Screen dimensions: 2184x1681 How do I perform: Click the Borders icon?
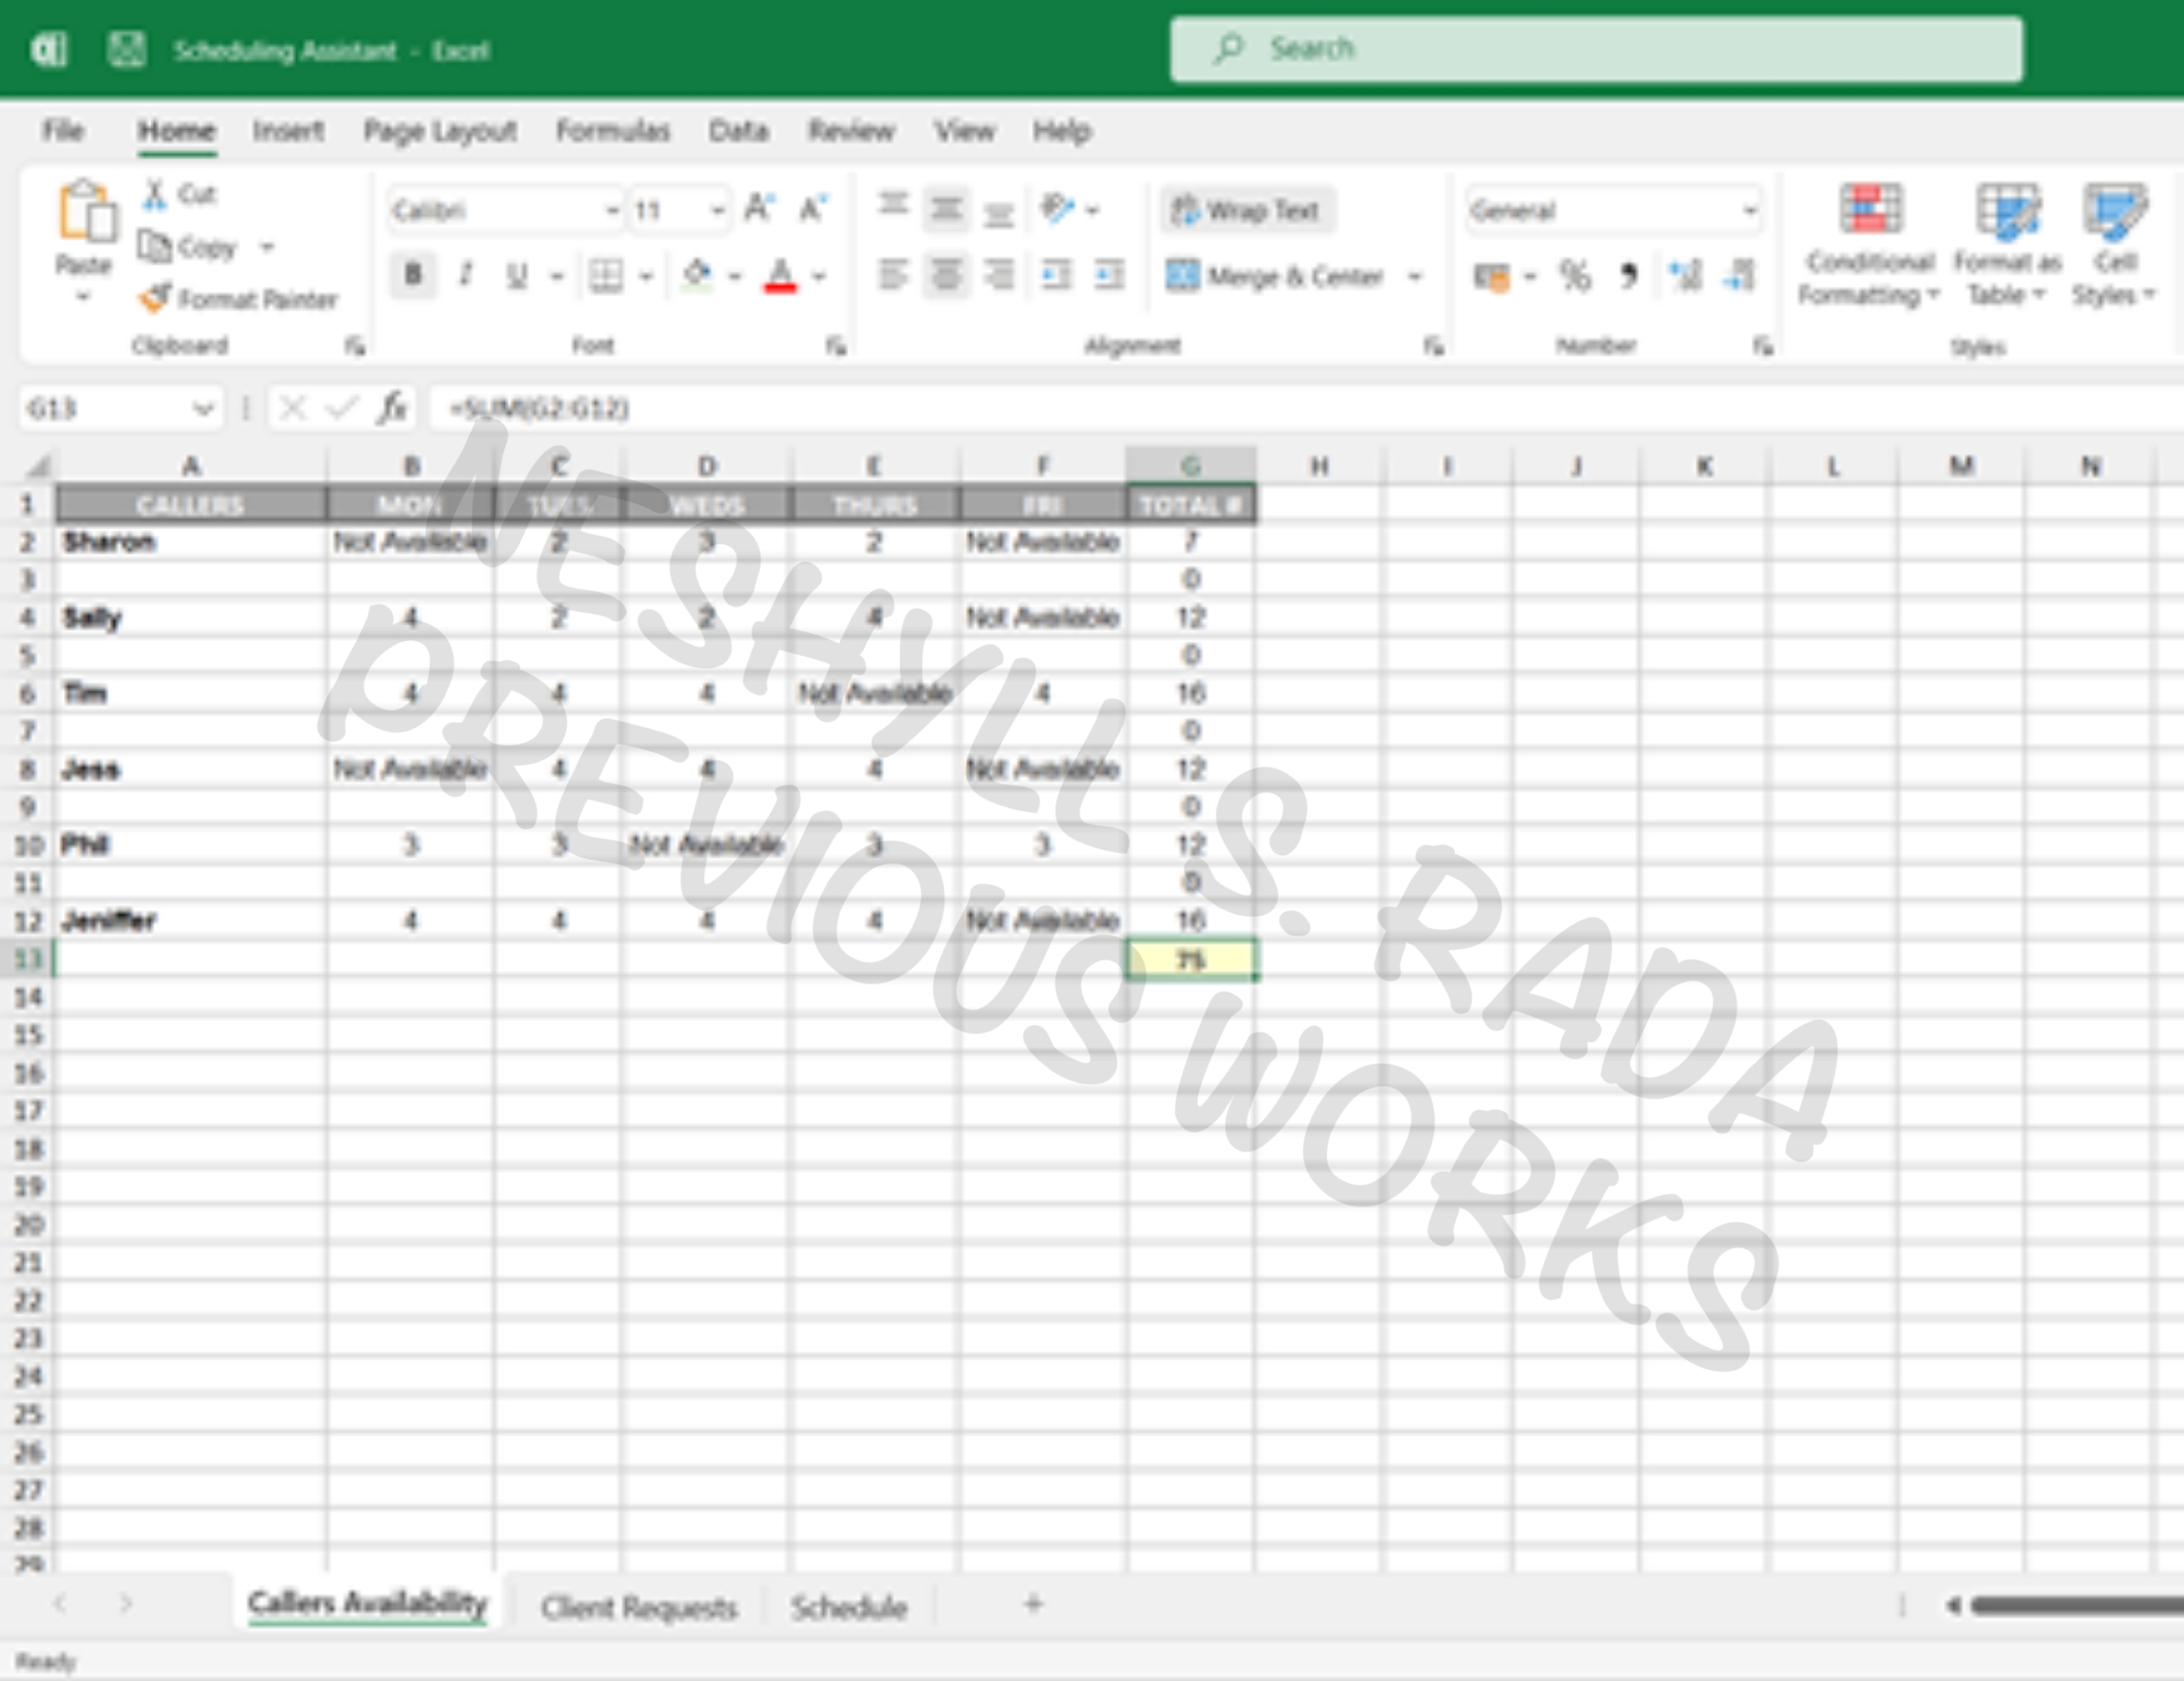coord(605,275)
